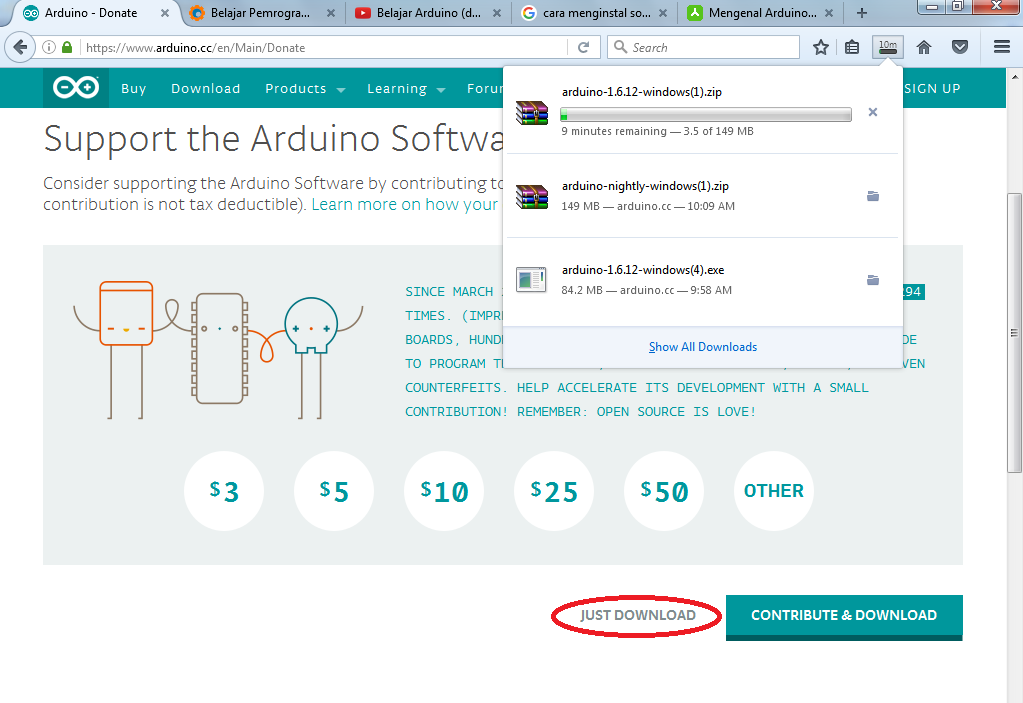
Task: Reload the Arduino donate page
Action: pos(582,47)
